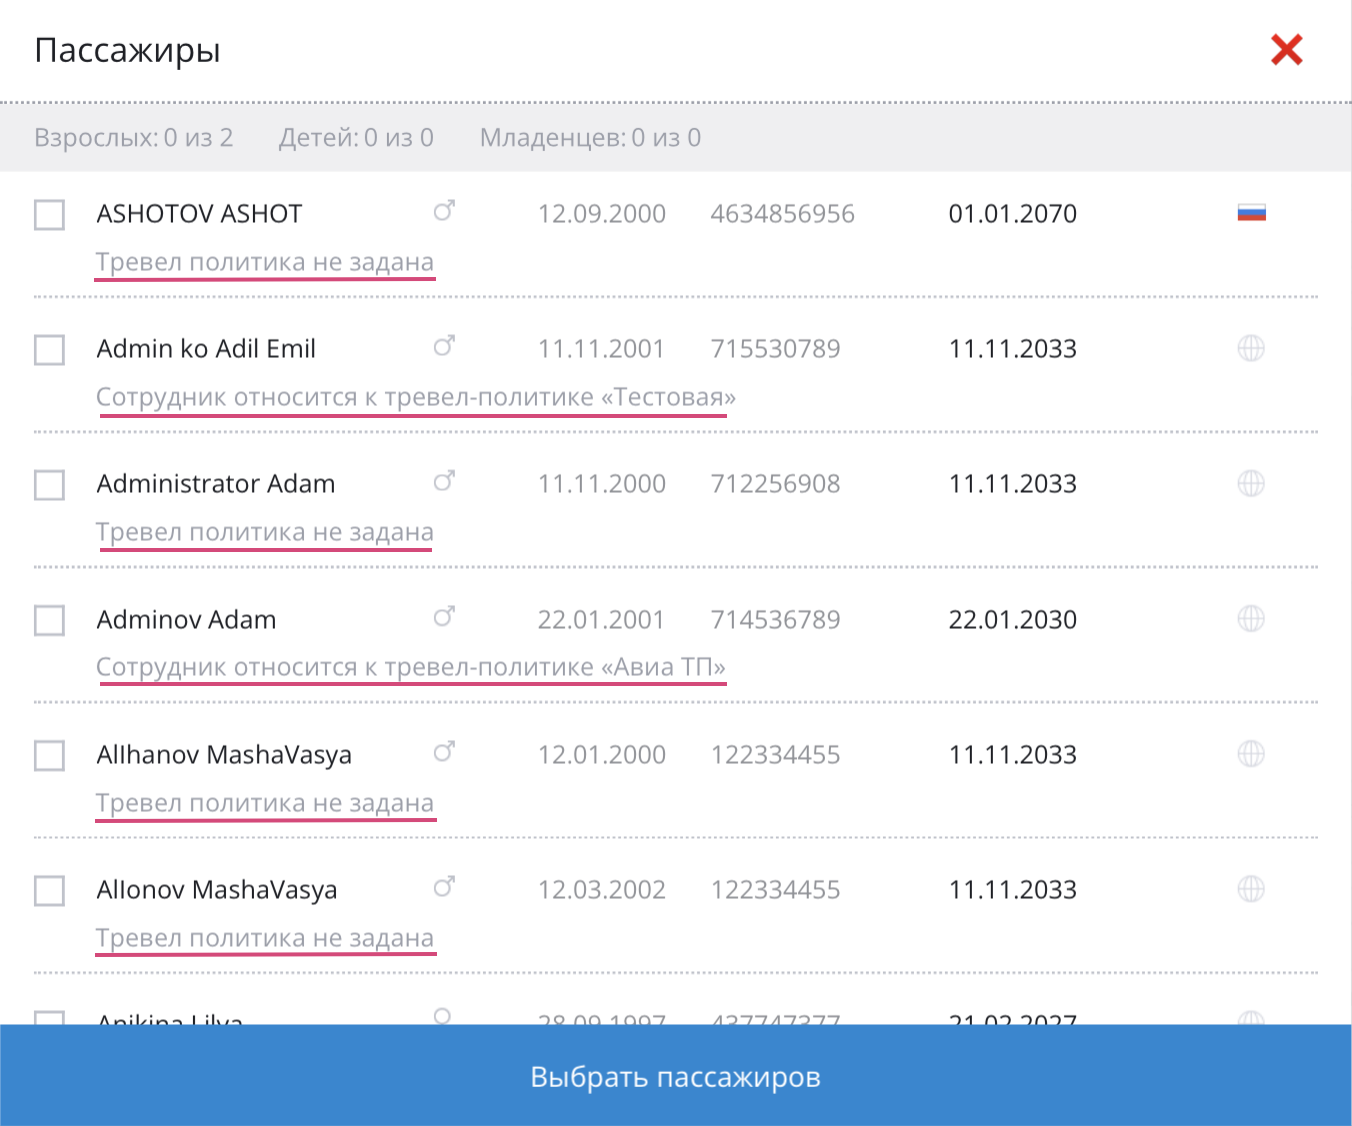Open the «Авиа ТП» travel policy link
This screenshot has height=1126, width=1352.
(410, 667)
